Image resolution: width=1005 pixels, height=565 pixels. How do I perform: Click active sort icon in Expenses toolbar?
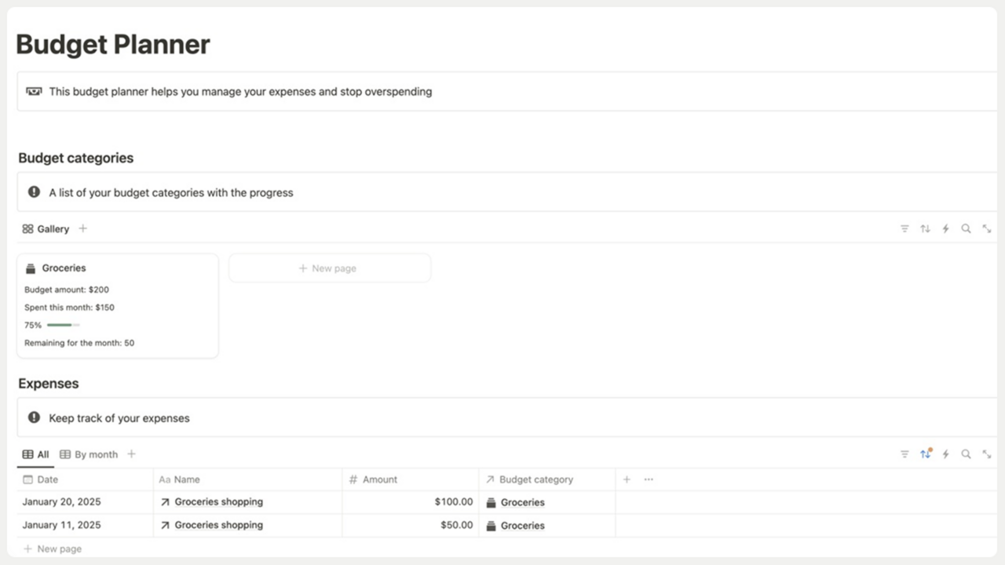click(x=926, y=454)
